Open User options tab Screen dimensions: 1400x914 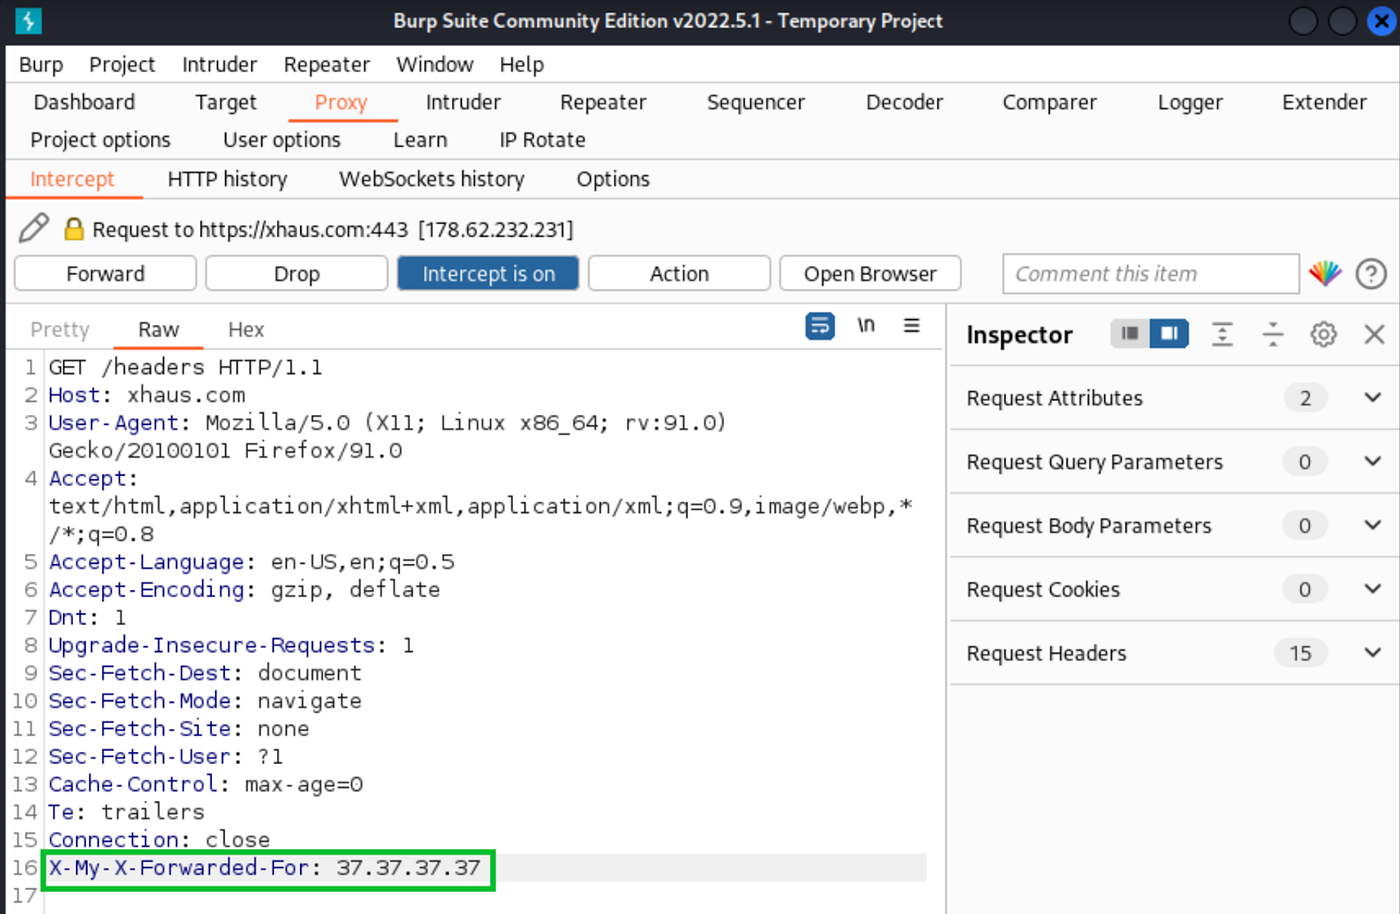[282, 140]
